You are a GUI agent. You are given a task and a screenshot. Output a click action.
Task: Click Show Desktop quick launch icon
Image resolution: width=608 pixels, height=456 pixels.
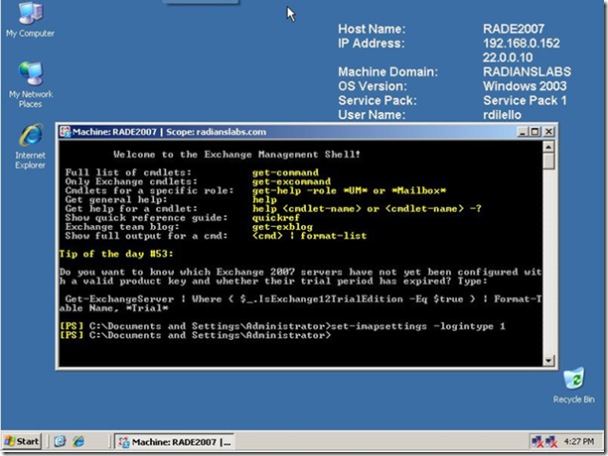[60, 441]
